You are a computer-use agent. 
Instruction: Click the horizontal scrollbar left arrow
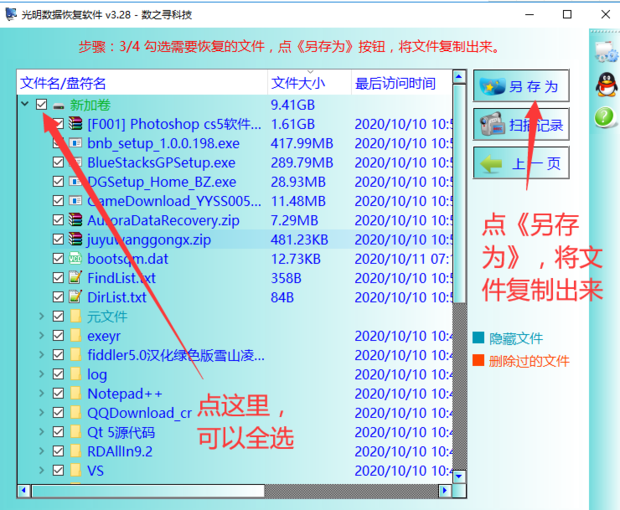click(x=24, y=491)
